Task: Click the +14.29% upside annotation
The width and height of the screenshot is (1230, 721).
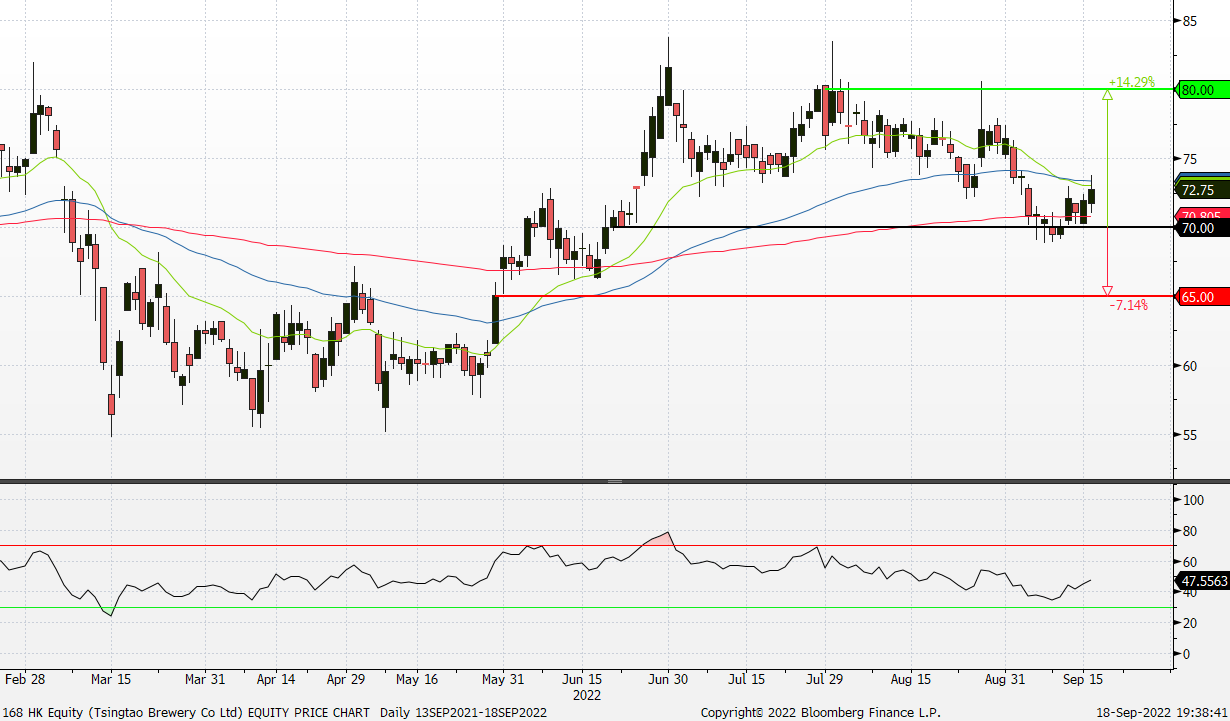Action: tap(1131, 82)
